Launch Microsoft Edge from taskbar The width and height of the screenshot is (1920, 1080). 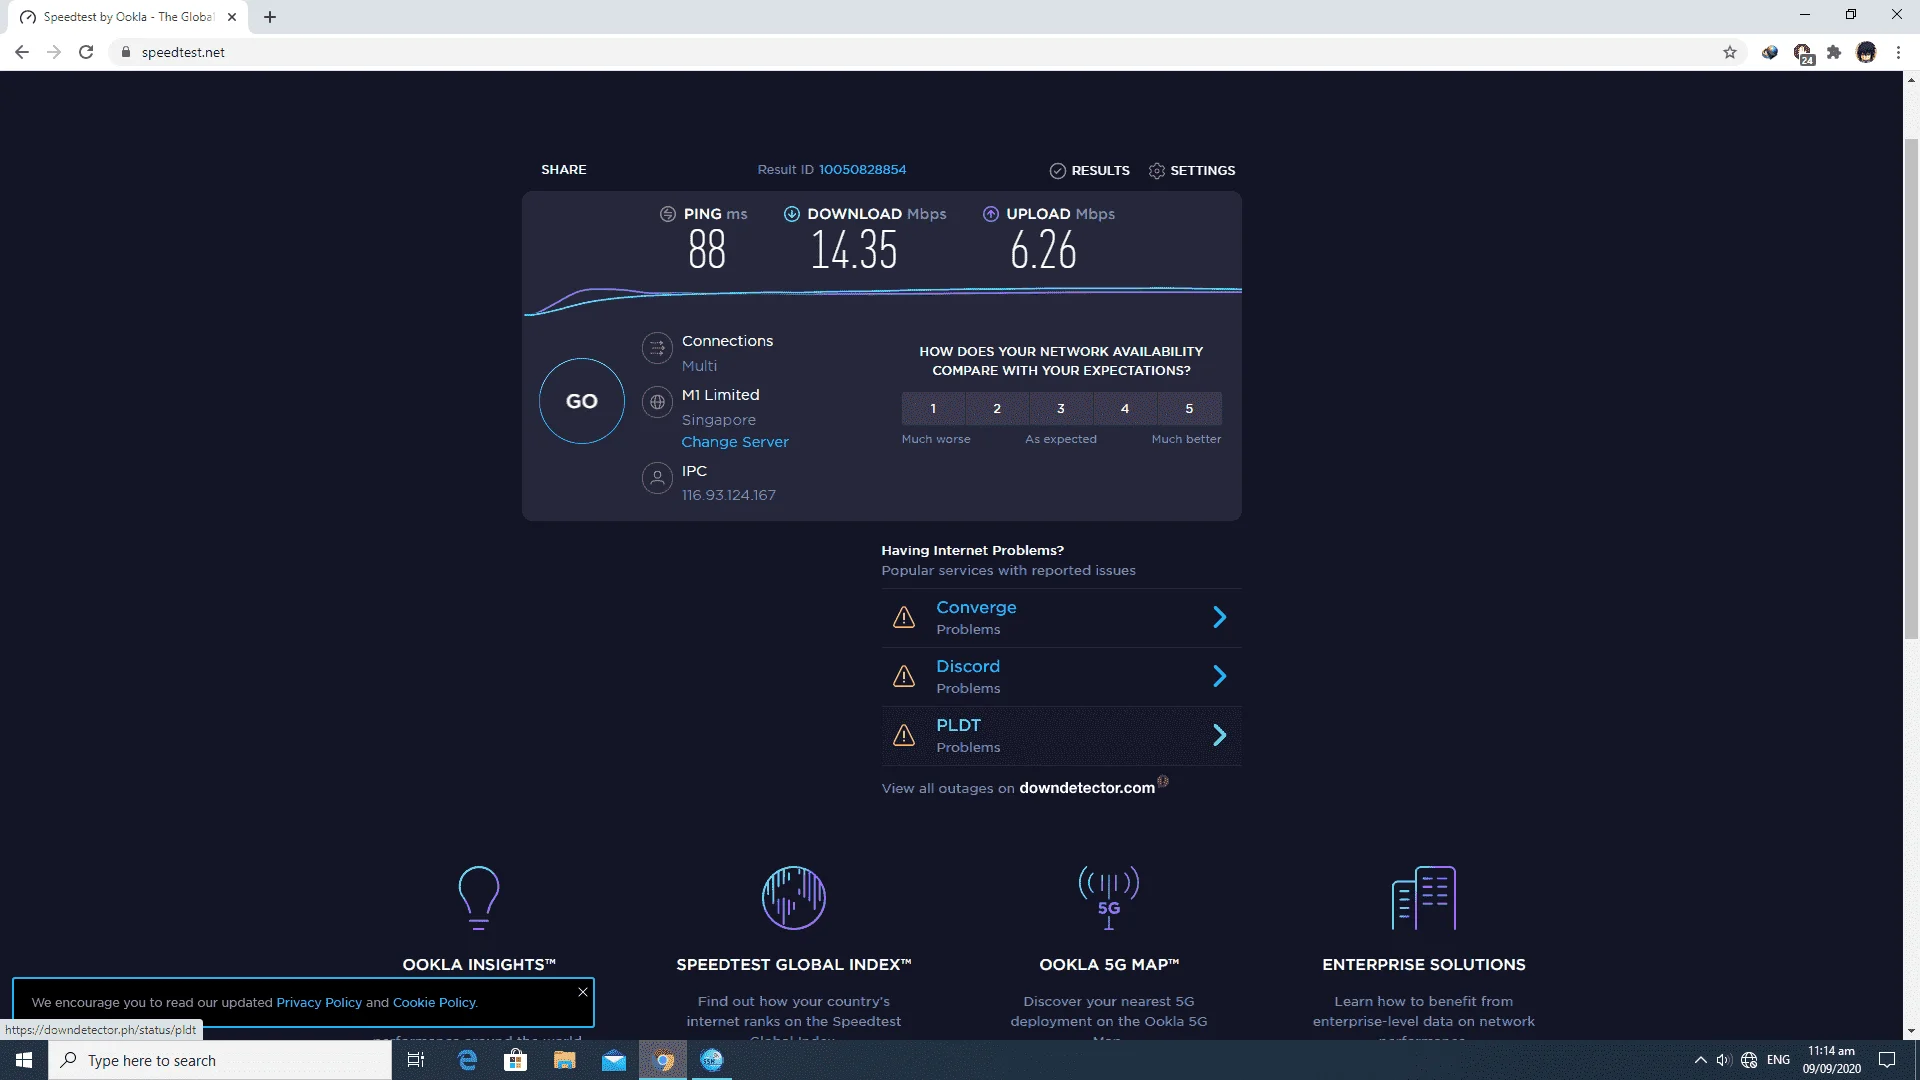pos(467,1060)
